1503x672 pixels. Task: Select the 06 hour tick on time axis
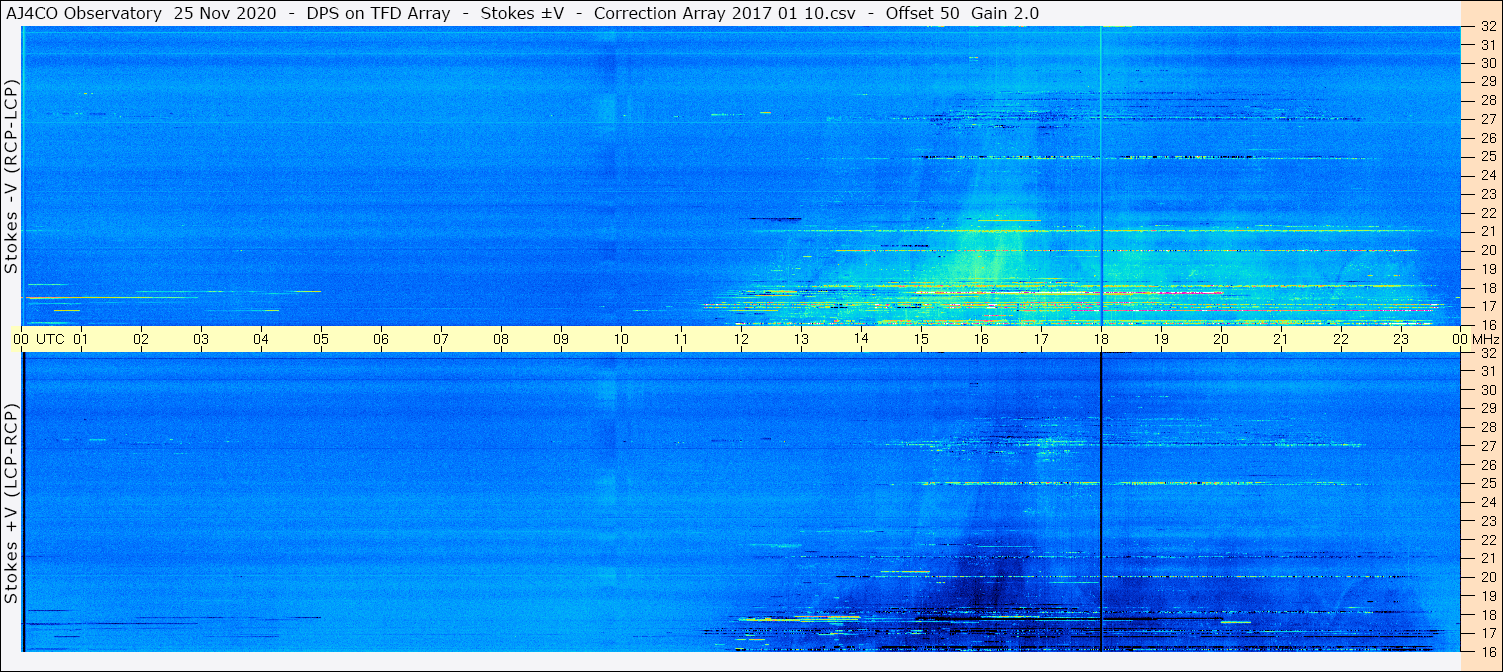(381, 339)
